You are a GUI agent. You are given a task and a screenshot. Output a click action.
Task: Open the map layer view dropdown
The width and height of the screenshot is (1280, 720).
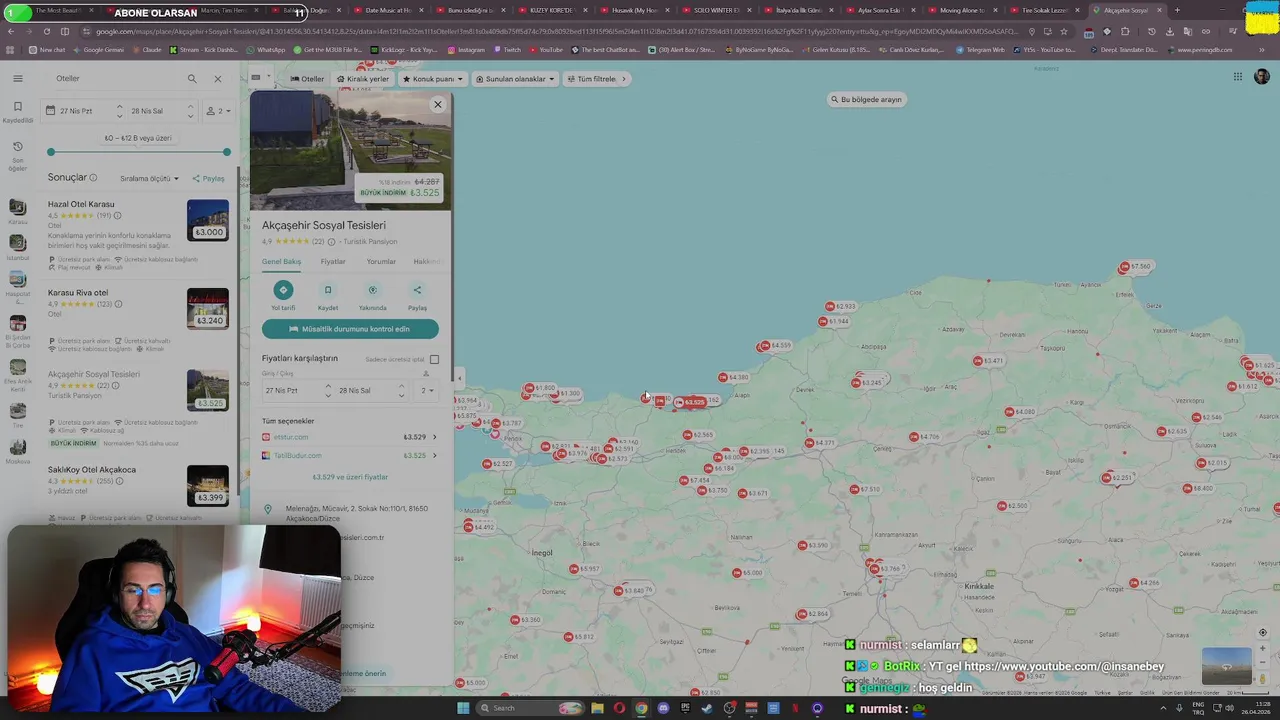[x=260, y=77]
